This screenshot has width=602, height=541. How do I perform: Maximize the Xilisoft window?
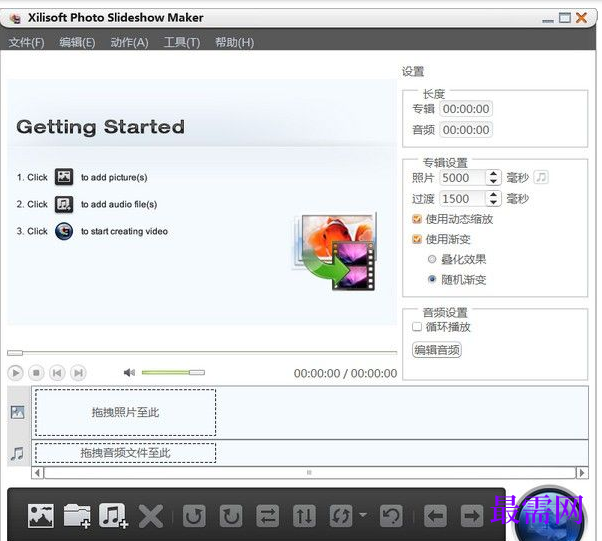[x=565, y=18]
